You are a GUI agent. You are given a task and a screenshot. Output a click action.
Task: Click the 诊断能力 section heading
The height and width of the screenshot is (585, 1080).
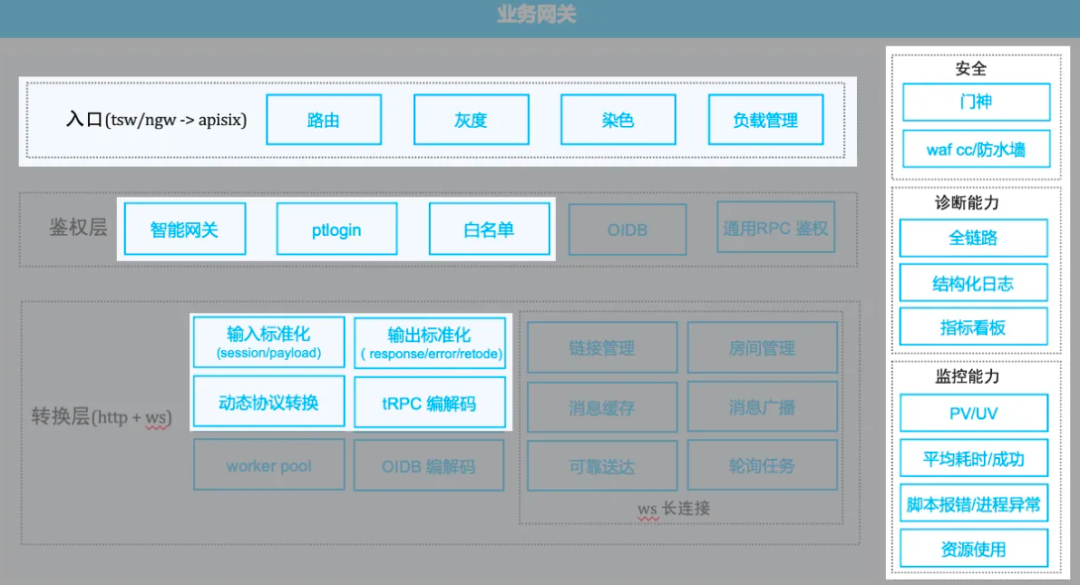(967, 203)
